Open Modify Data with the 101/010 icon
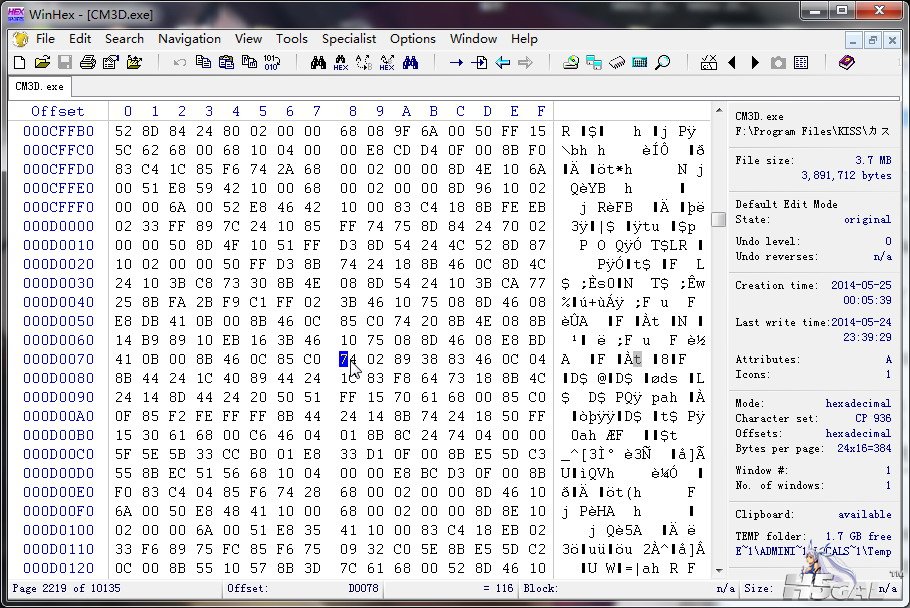The width and height of the screenshot is (910, 608). click(x=271, y=62)
